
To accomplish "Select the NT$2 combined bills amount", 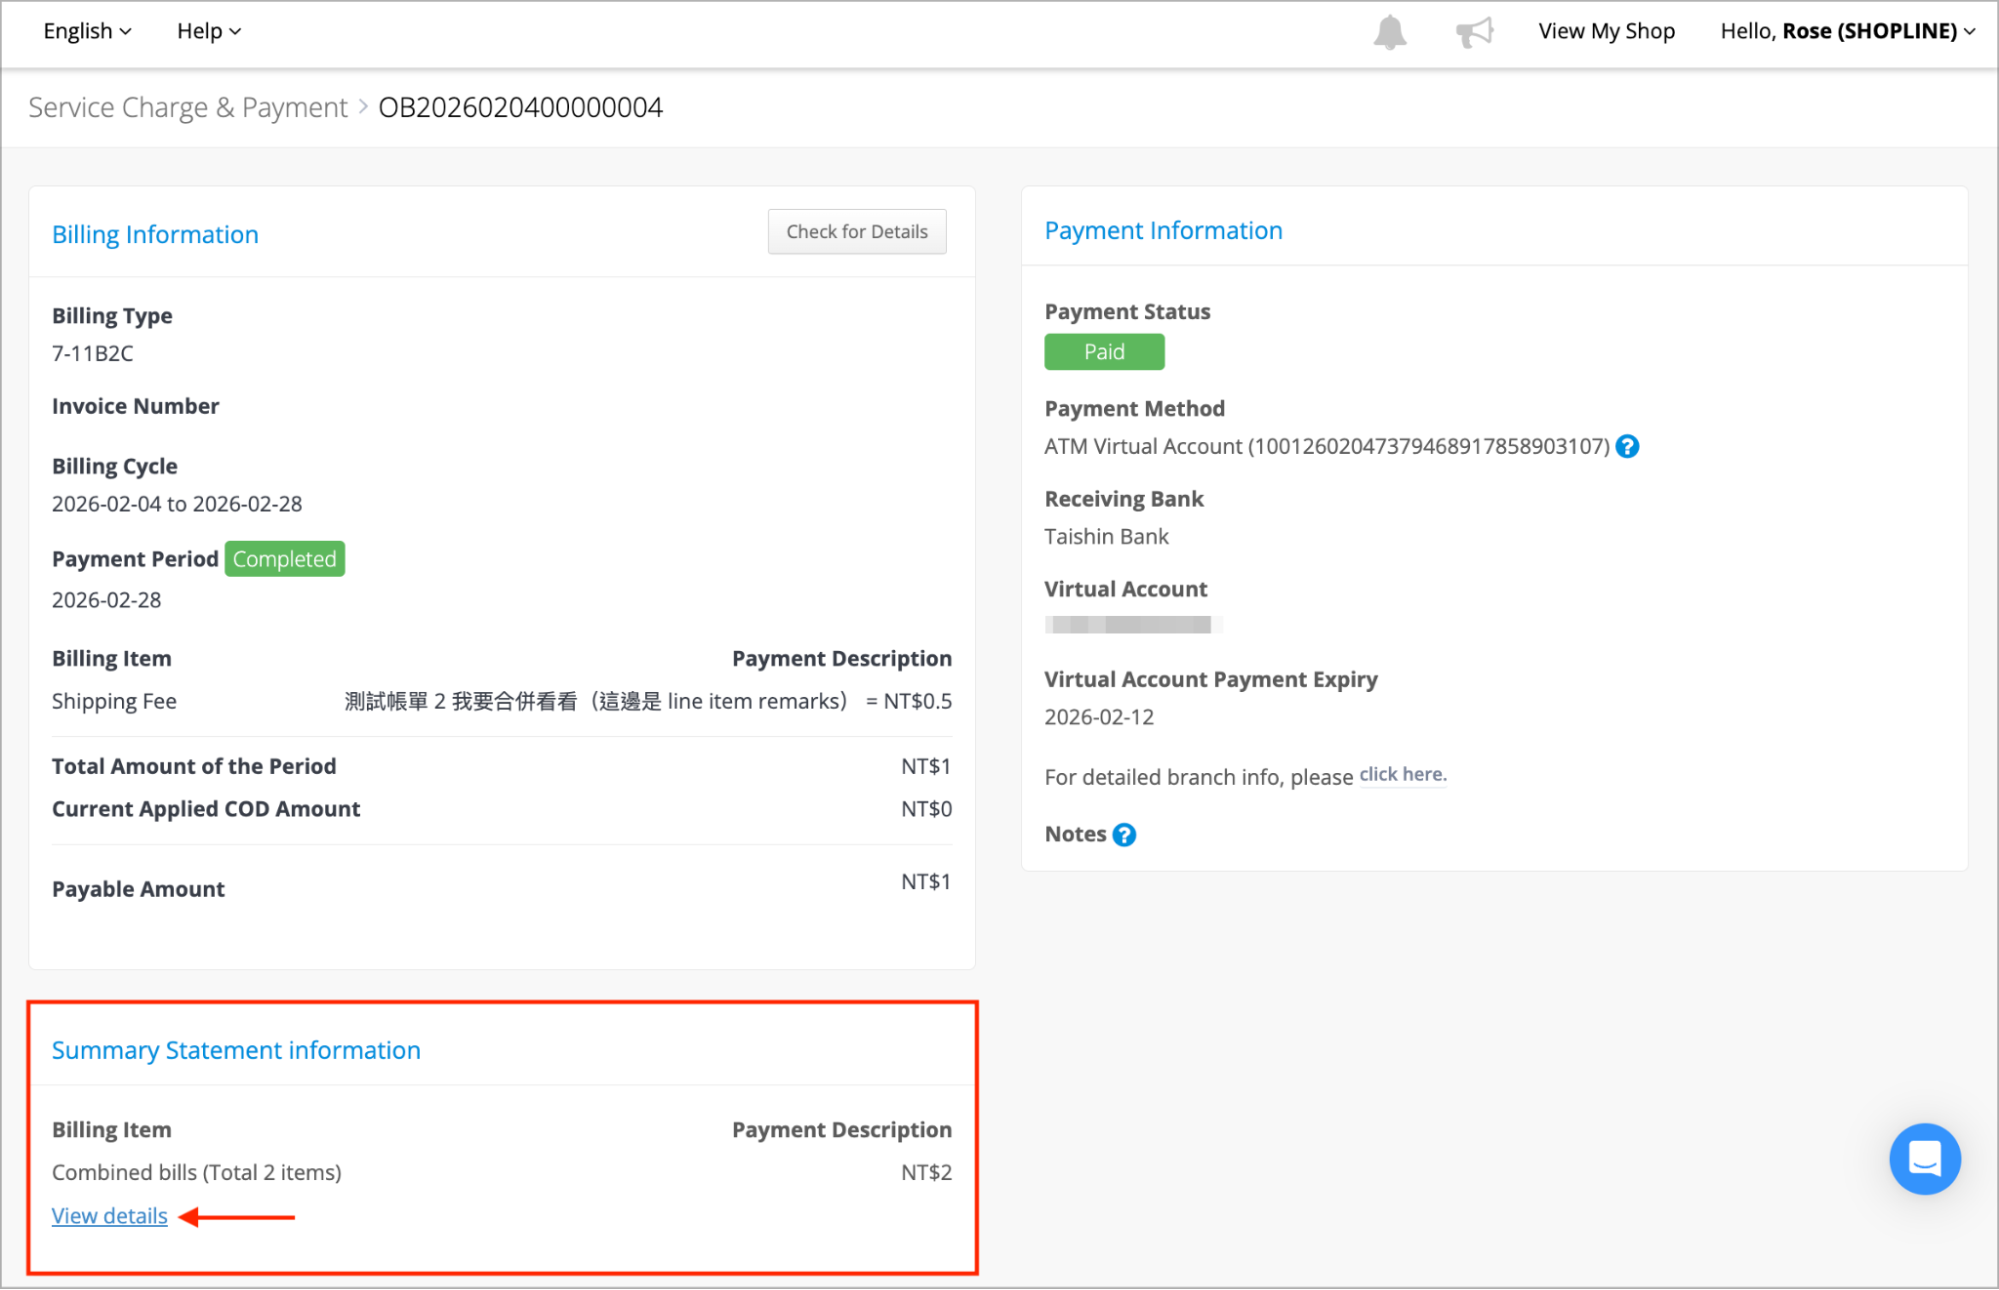I will [x=926, y=1173].
